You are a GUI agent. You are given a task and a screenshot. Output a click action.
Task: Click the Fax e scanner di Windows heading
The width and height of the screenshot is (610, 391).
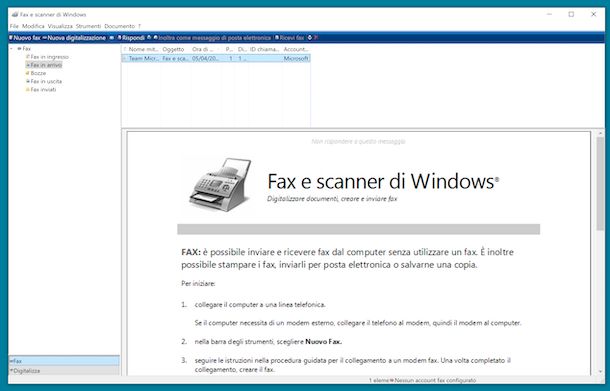pyautogui.click(x=383, y=181)
